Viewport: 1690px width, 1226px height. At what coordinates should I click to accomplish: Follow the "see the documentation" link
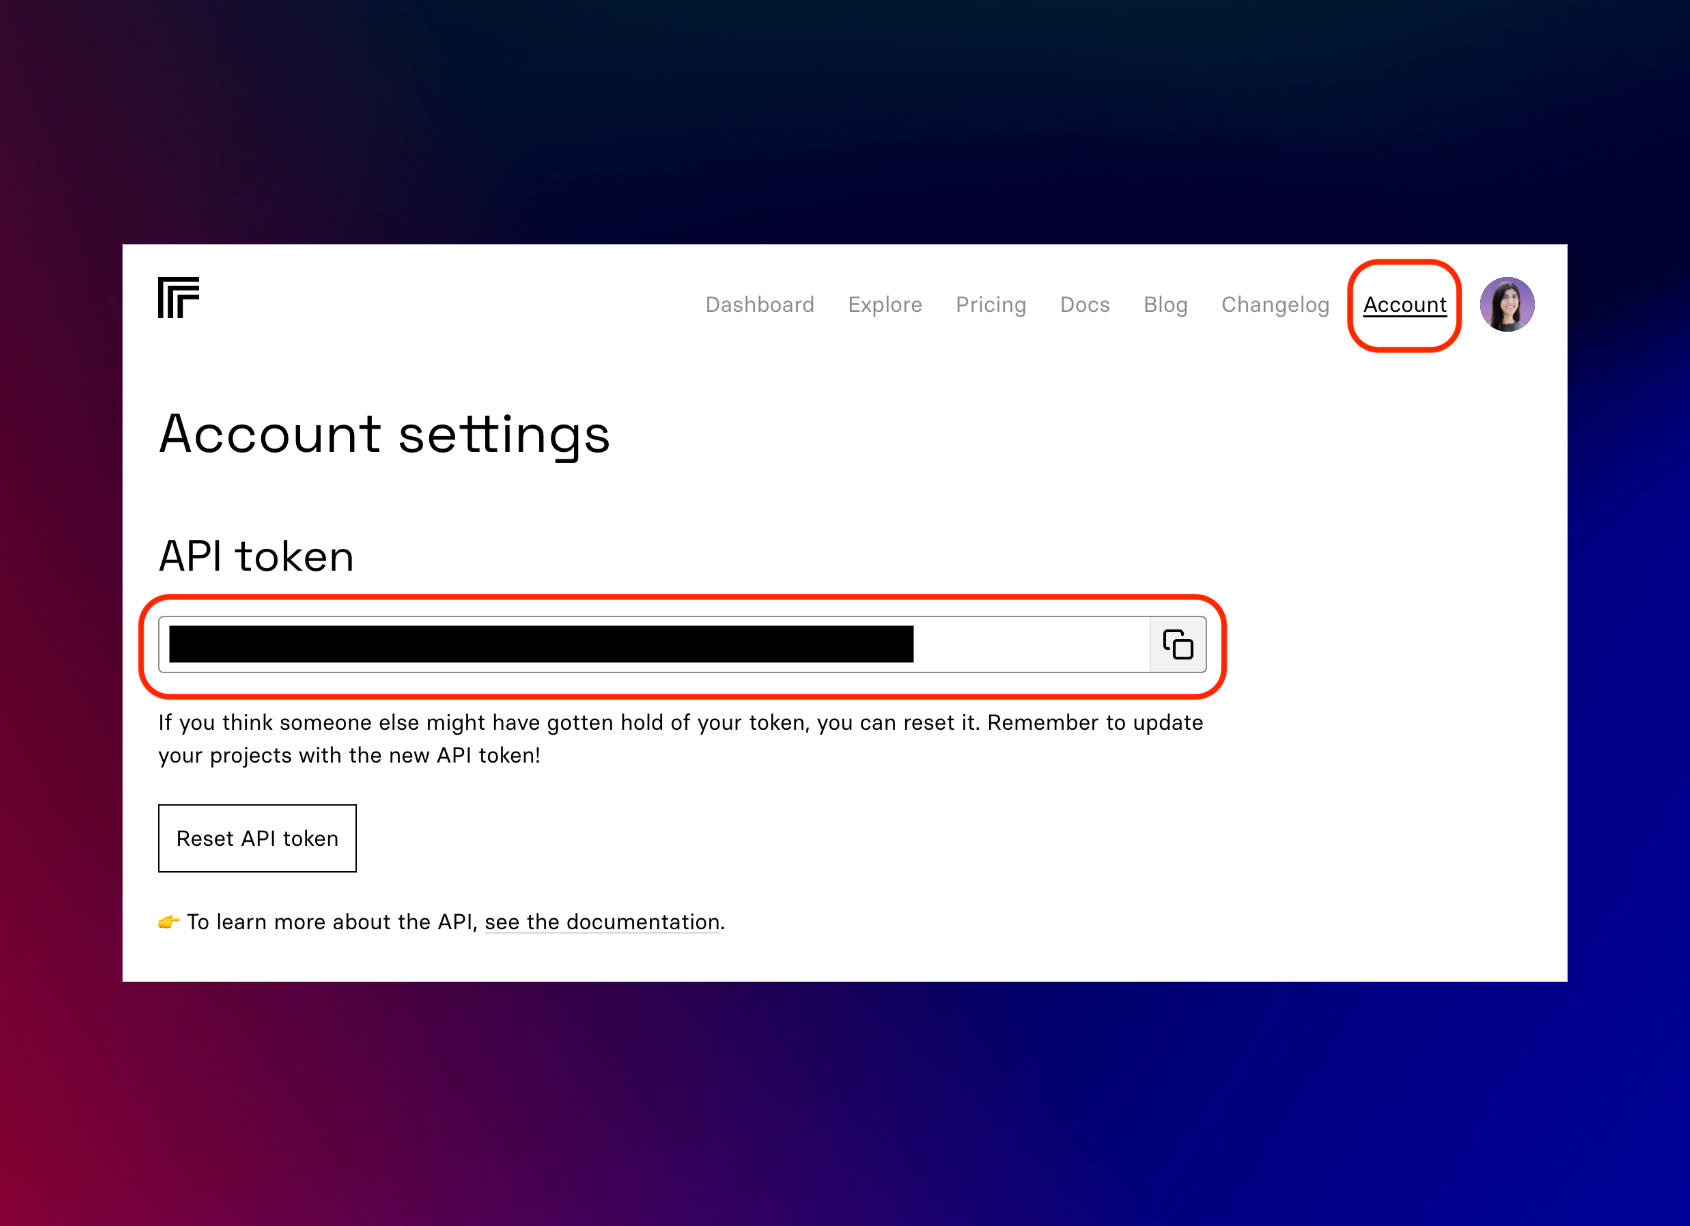point(602,922)
